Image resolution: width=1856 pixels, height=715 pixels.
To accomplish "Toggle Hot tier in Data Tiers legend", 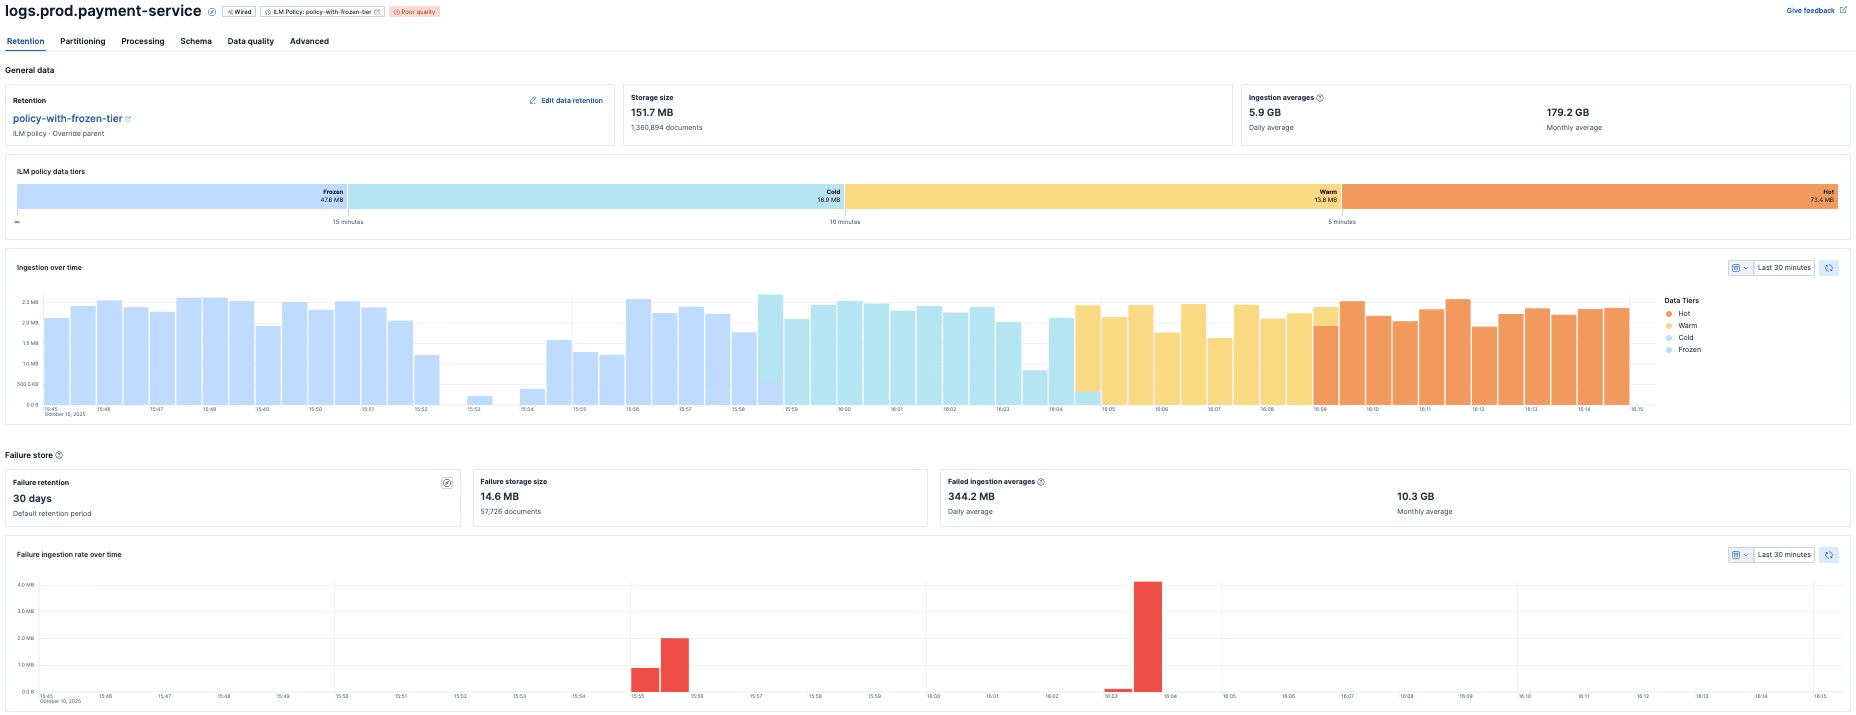I will tap(1683, 314).
